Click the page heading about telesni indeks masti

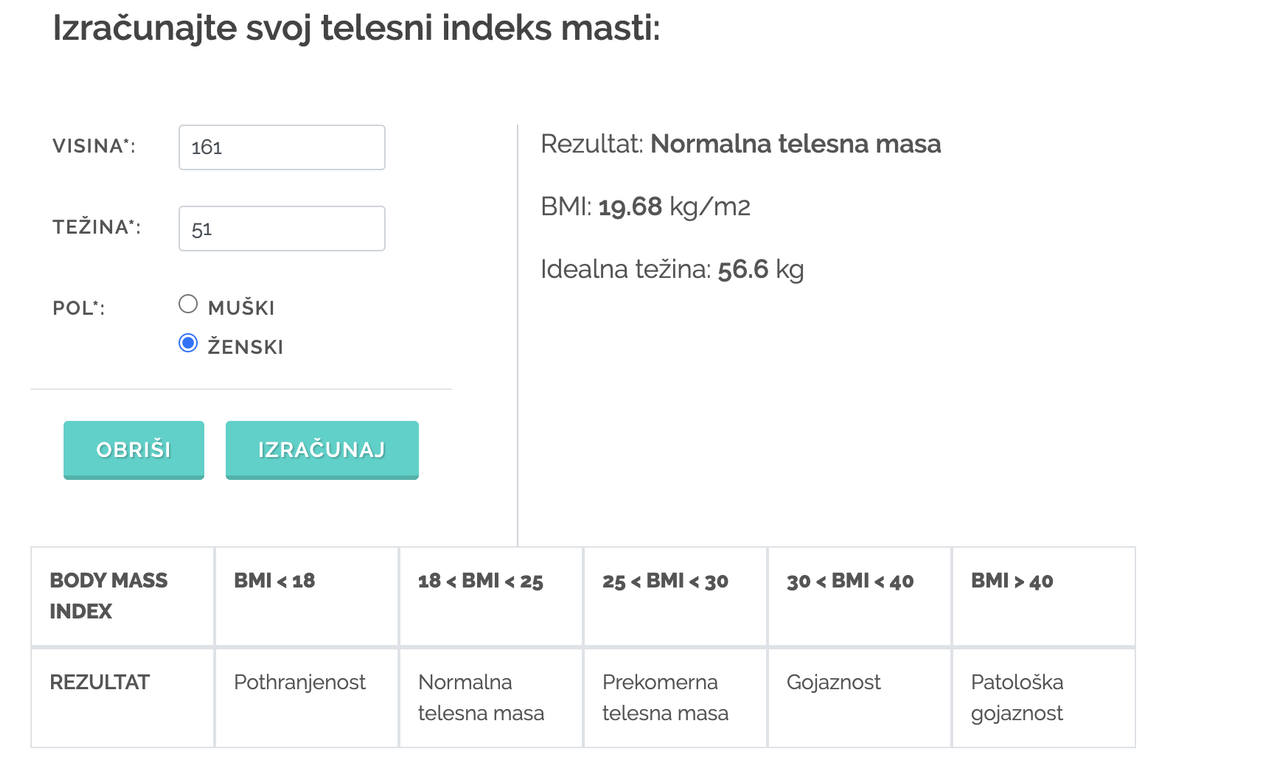tap(356, 28)
